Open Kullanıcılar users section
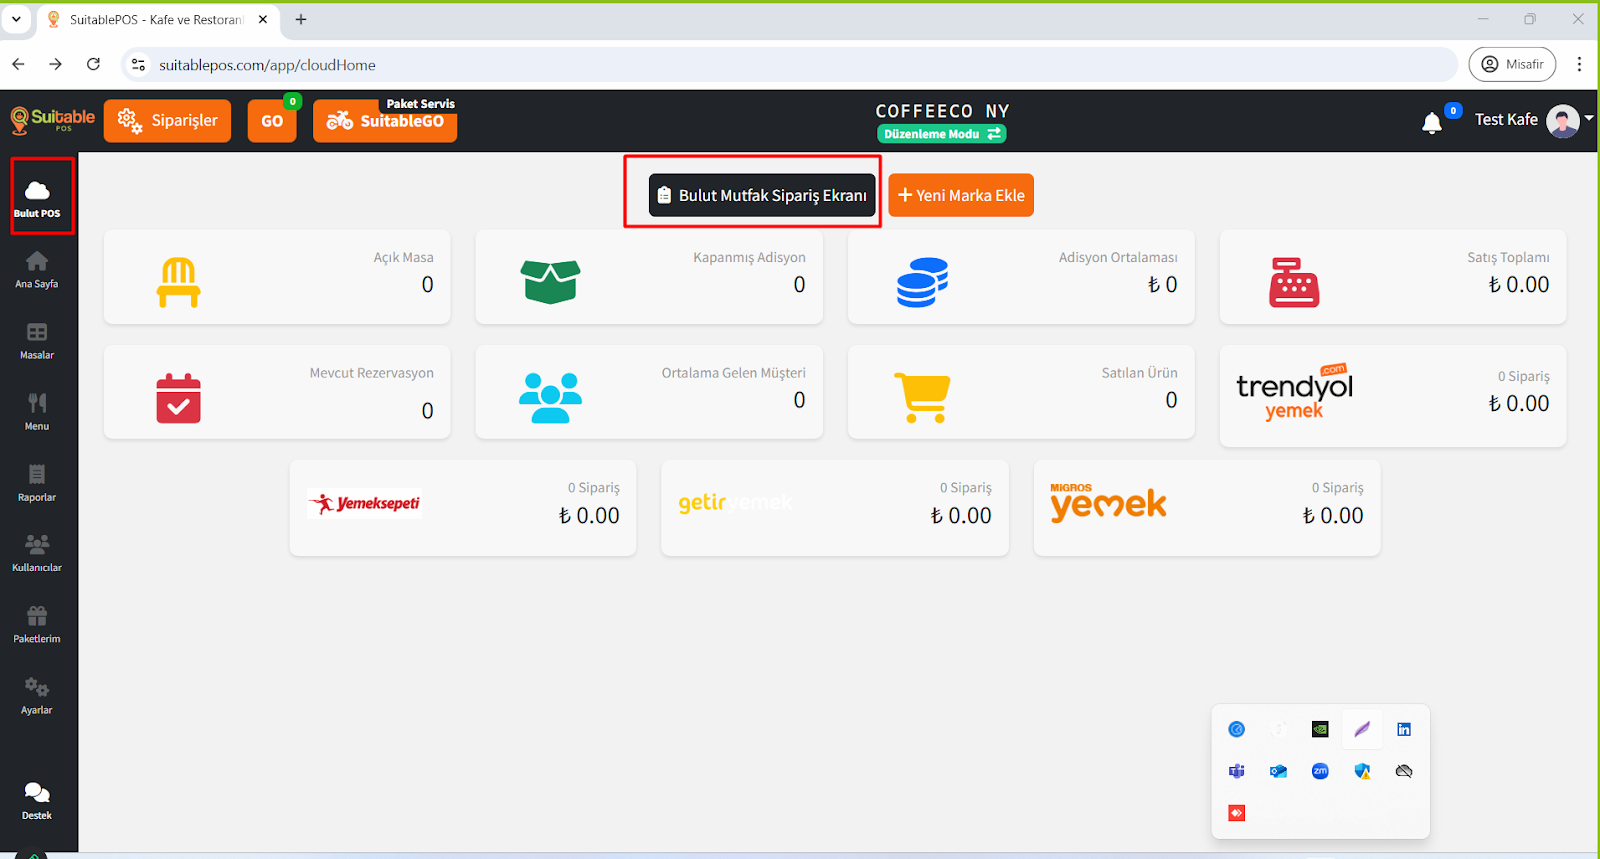The image size is (1600, 859). pyautogui.click(x=37, y=553)
